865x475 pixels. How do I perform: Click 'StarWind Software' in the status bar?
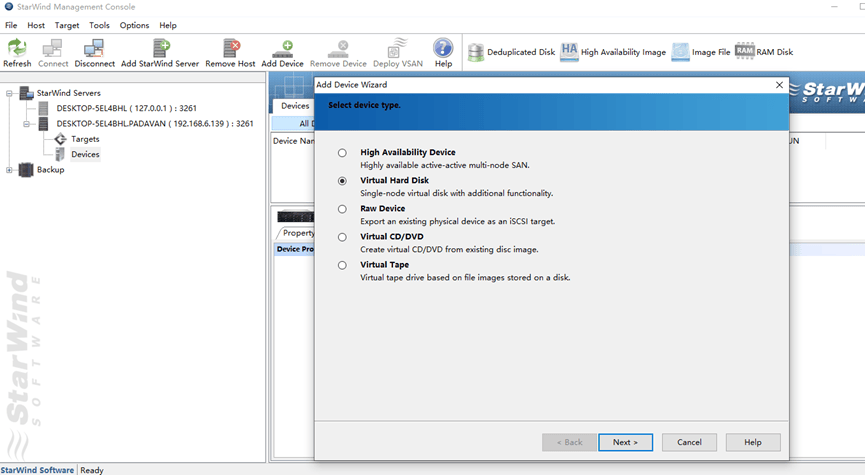click(x=37, y=470)
